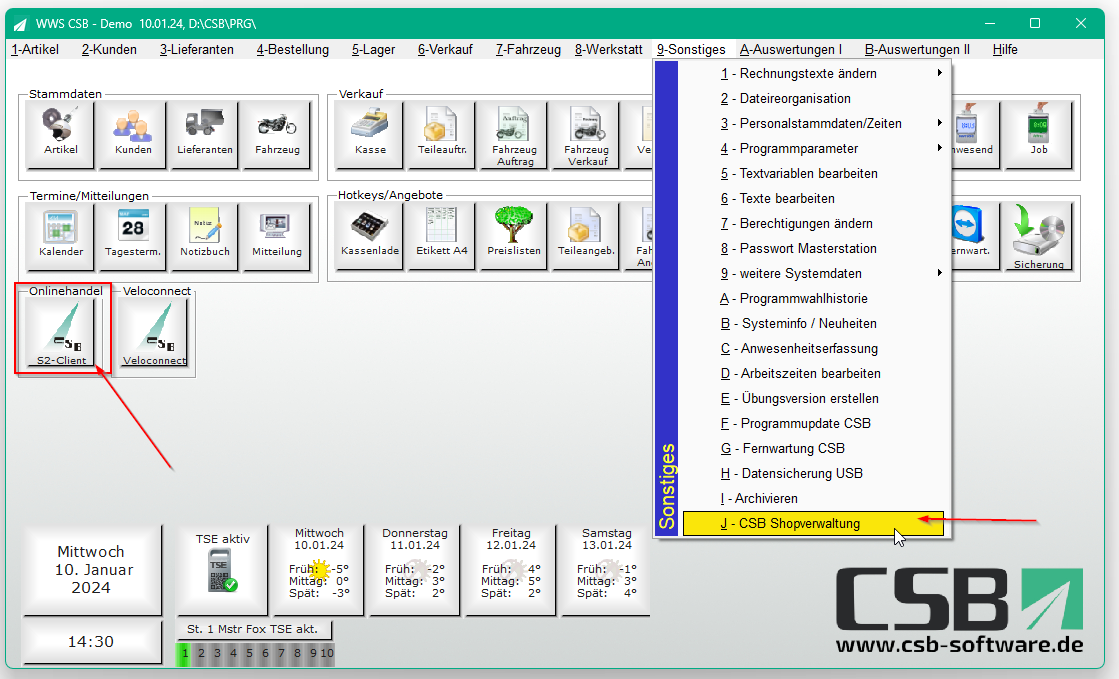Expand the Programmparameter submenu
The height and width of the screenshot is (679, 1119).
814,149
